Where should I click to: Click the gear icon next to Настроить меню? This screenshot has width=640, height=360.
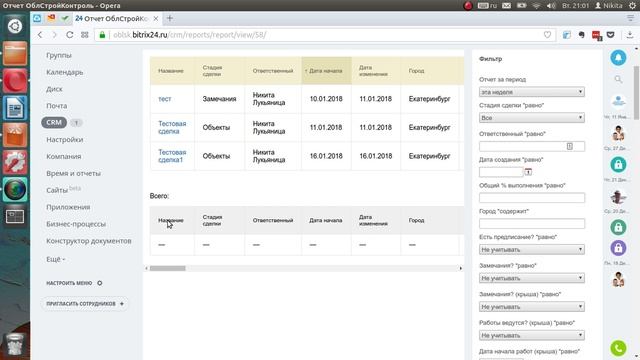[x=100, y=283]
